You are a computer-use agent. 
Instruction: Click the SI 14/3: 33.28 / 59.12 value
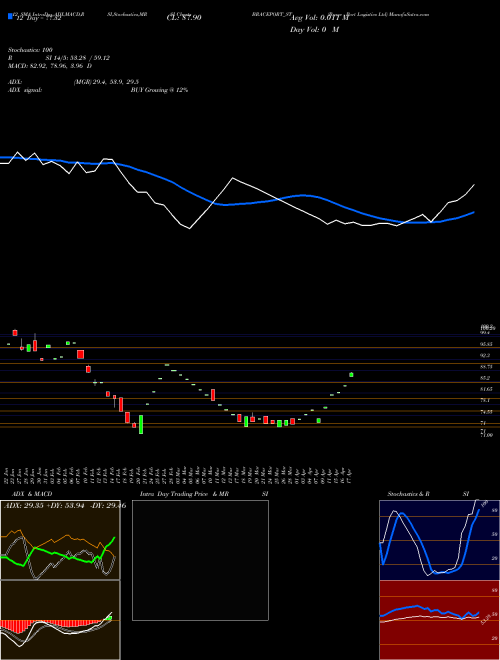(78, 58)
